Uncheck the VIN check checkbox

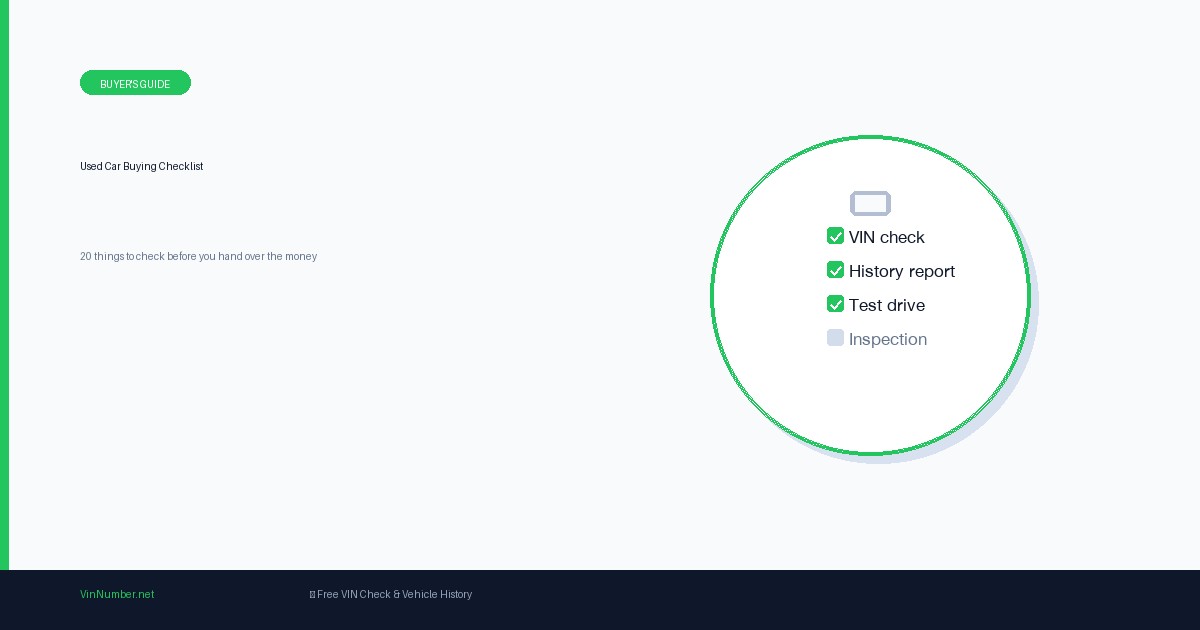[x=835, y=236]
